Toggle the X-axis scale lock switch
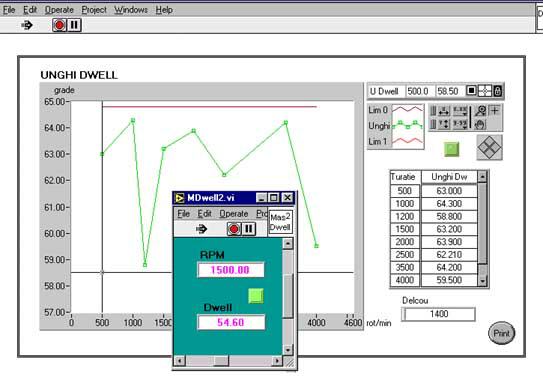Viewport: 543px width, 386px height. (x=433, y=111)
